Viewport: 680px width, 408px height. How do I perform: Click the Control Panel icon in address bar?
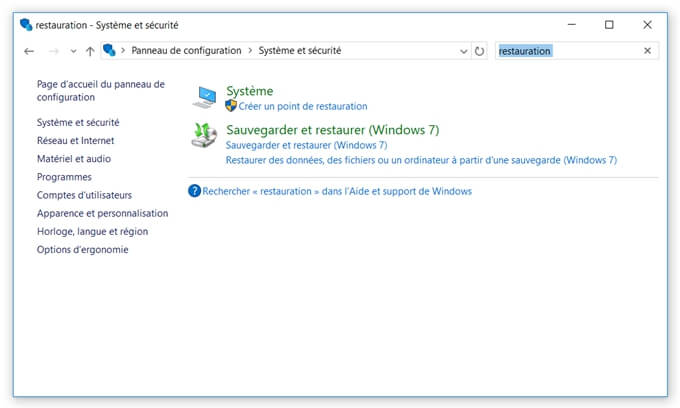point(109,50)
